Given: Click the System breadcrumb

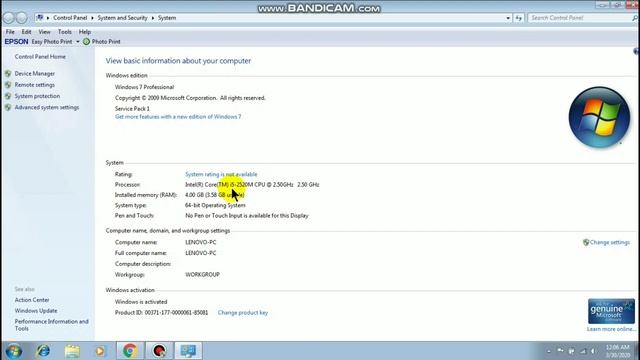Looking at the screenshot, I should coord(167,18).
